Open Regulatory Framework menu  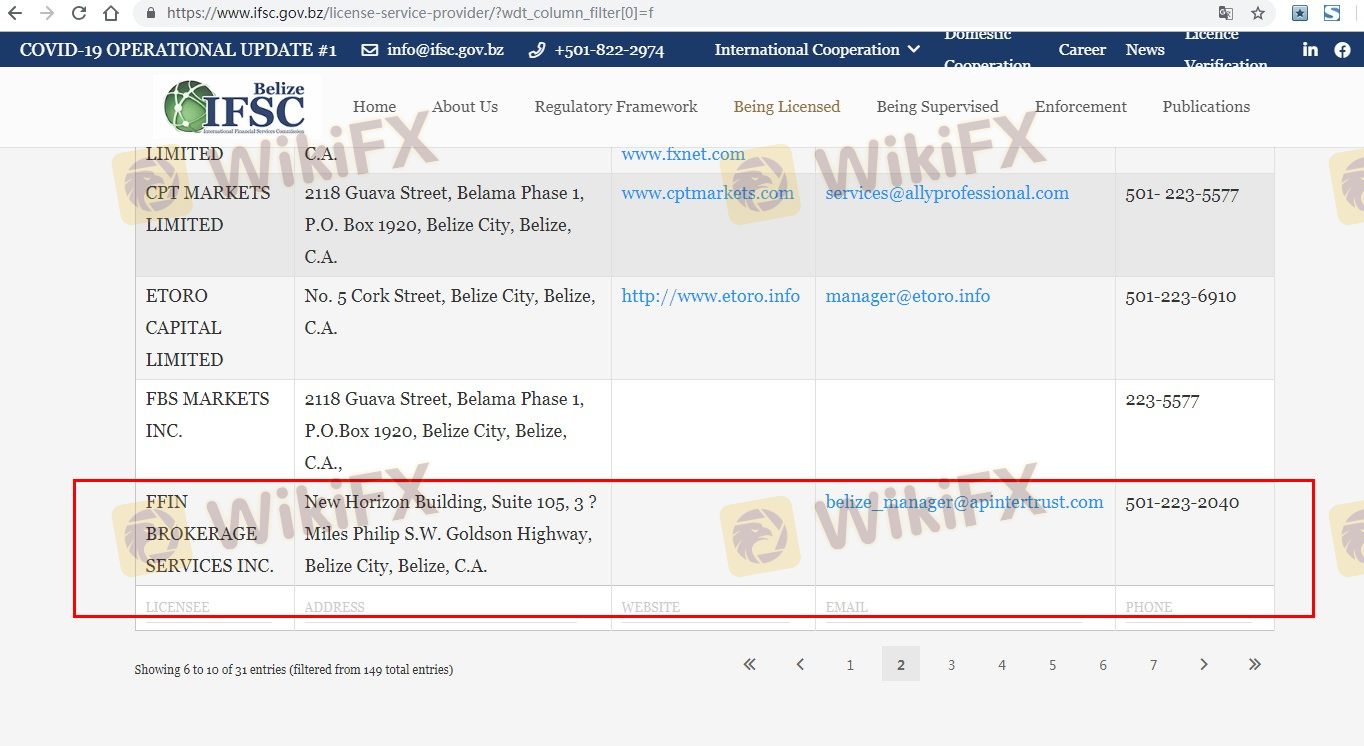[x=615, y=107]
